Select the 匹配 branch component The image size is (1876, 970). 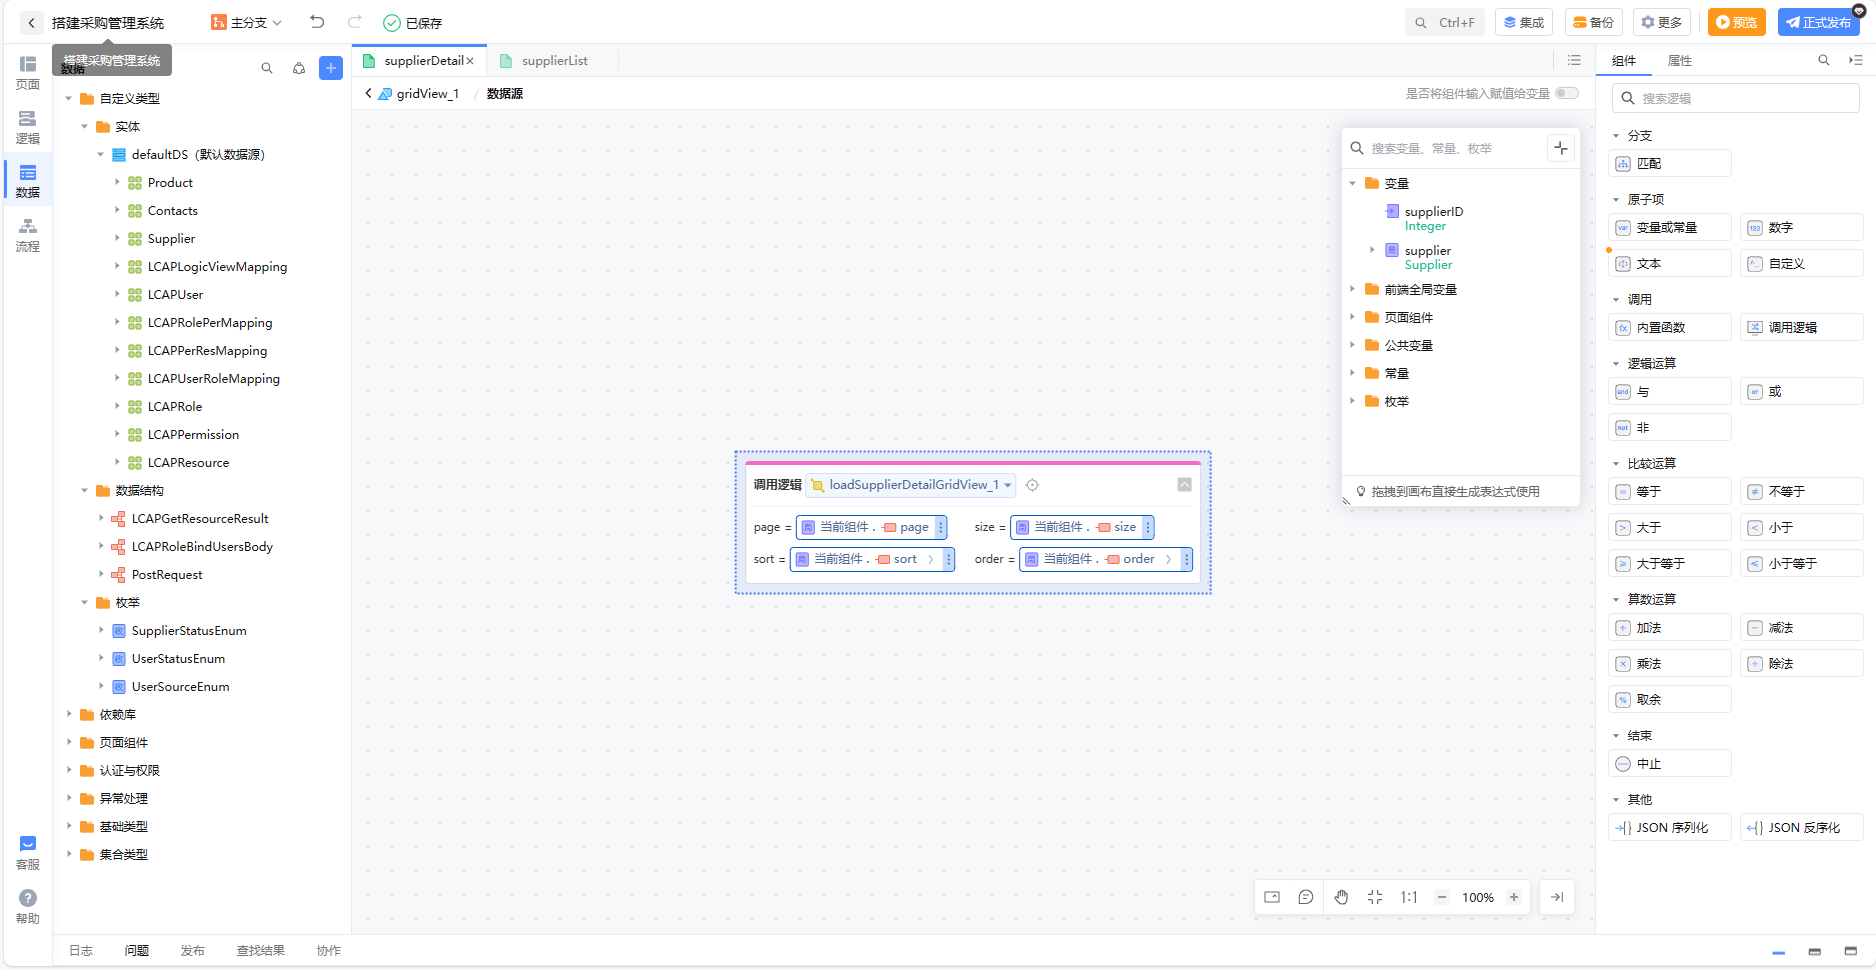(x=1670, y=163)
